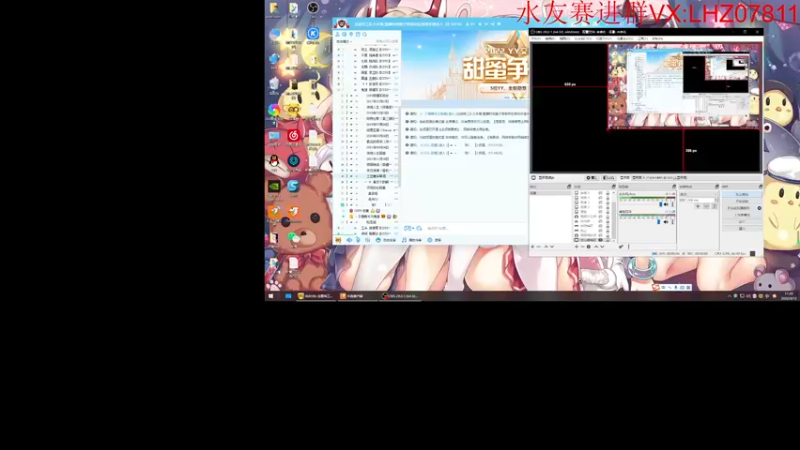Click Start Streaming in OBS Controls
Image resolution: width=800 pixels, height=450 pixels.
pos(742,194)
